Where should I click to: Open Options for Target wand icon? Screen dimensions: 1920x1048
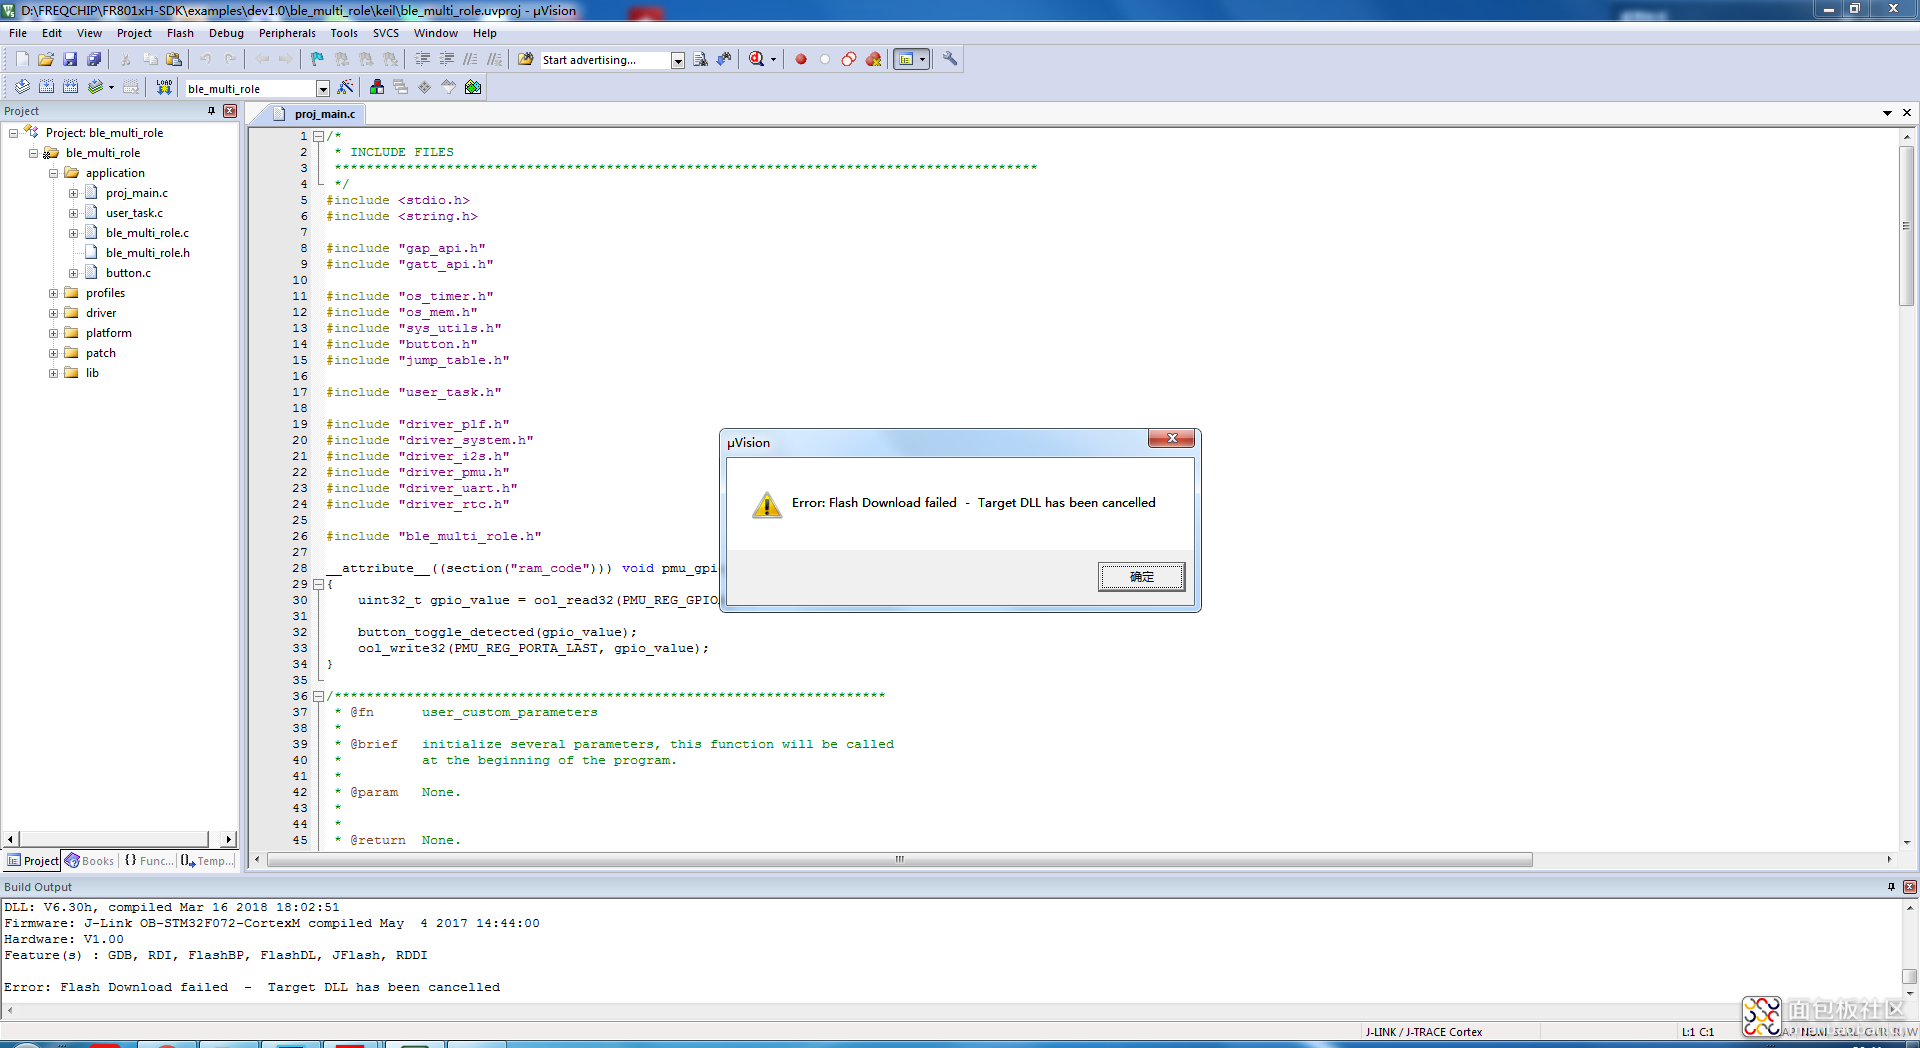[x=345, y=88]
